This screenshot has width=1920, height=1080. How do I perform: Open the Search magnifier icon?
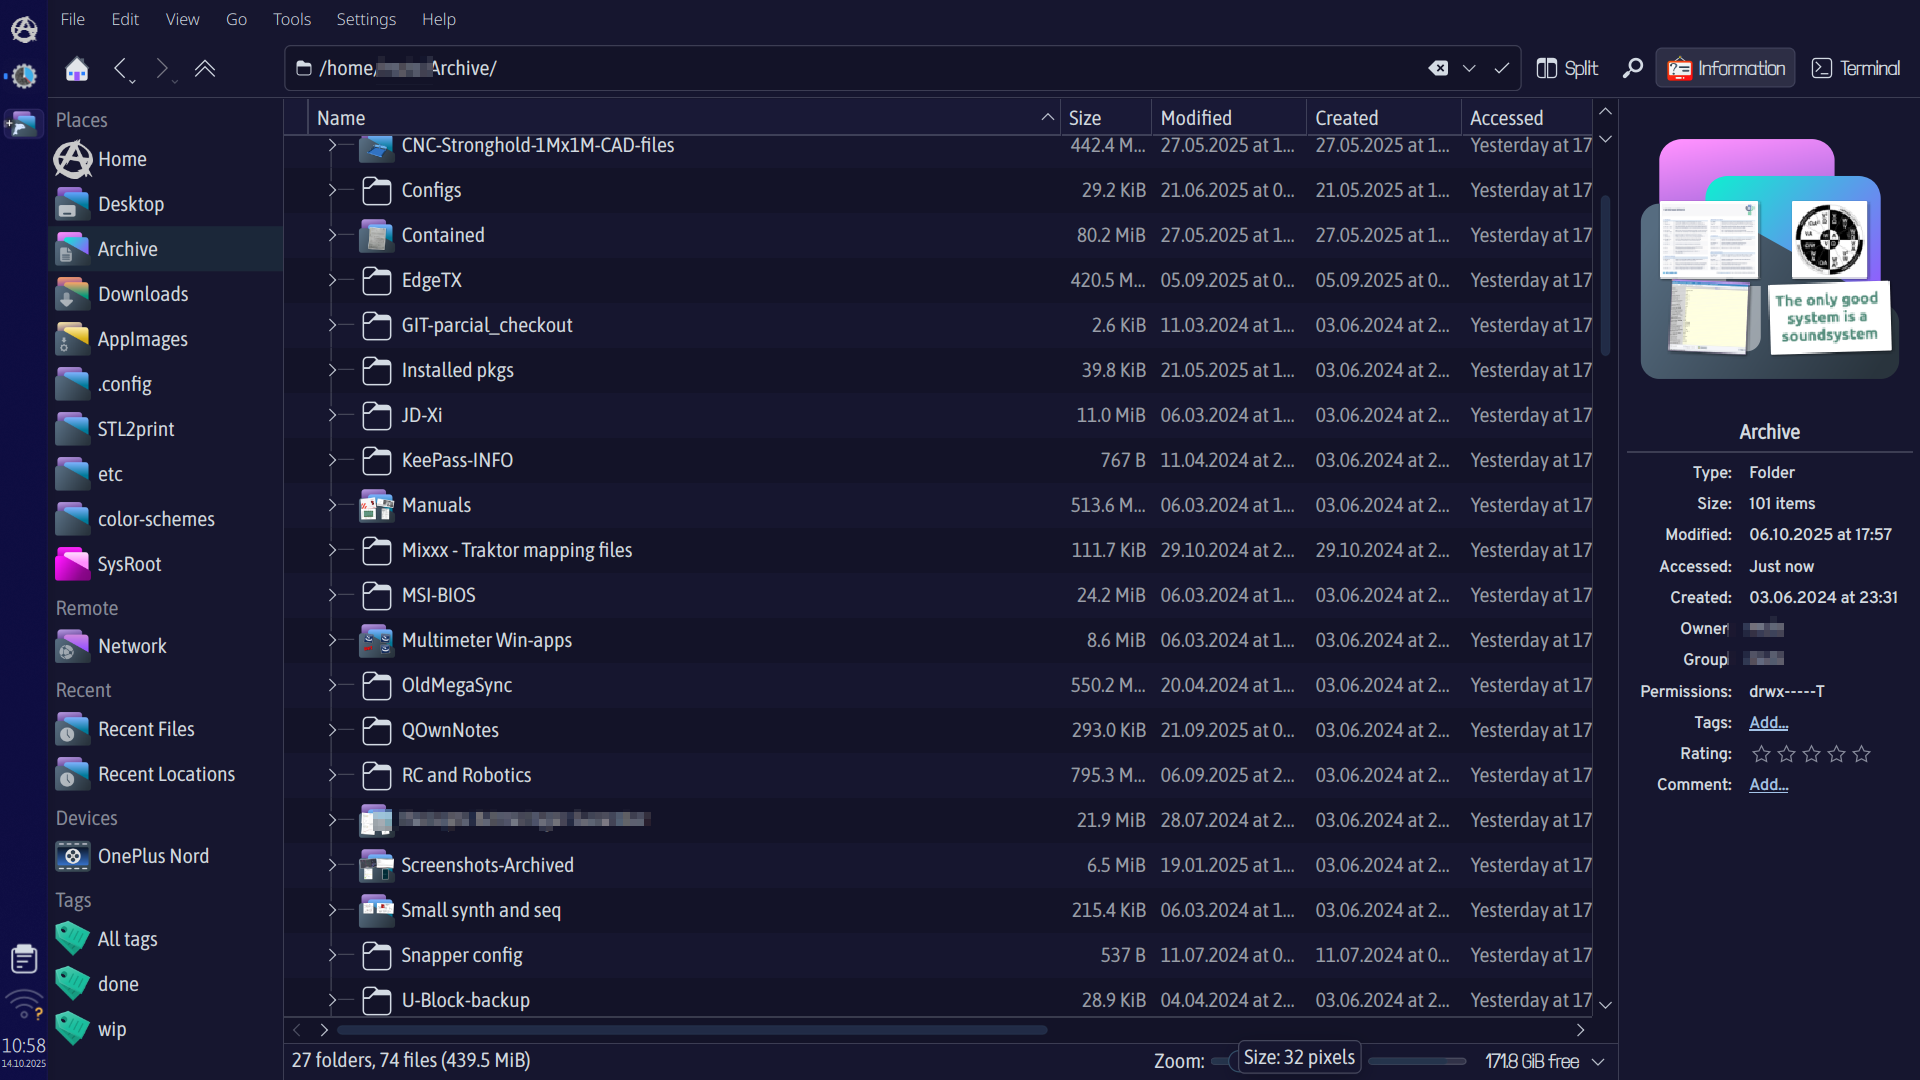(x=1632, y=68)
